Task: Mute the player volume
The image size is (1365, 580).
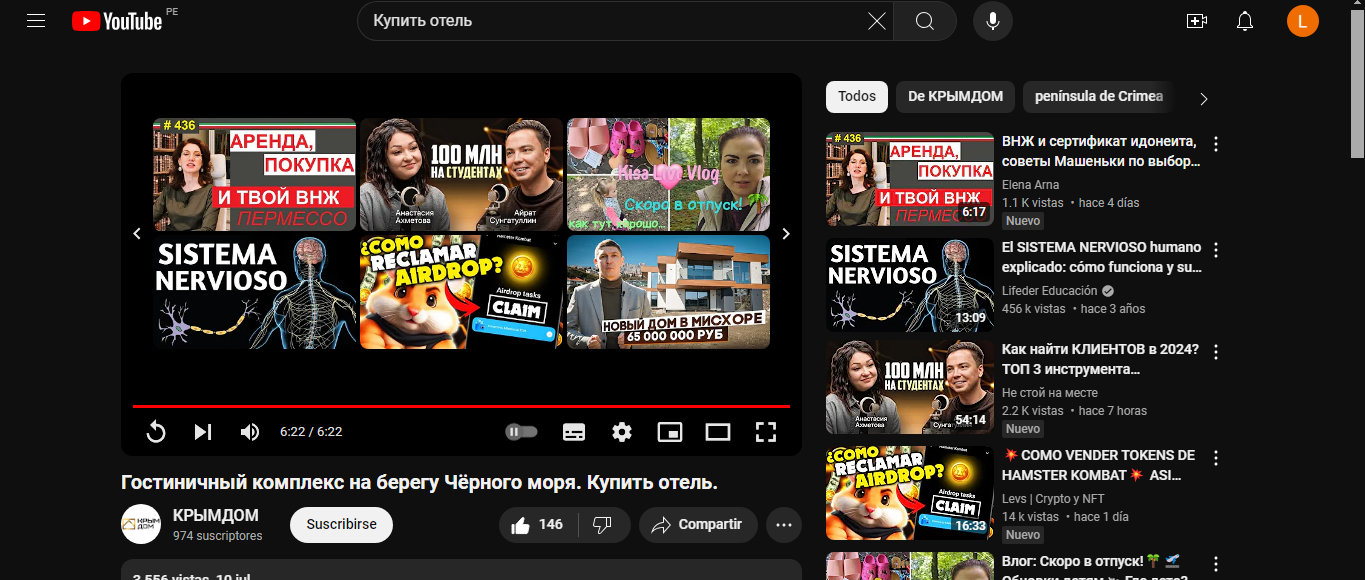Action: click(x=250, y=432)
